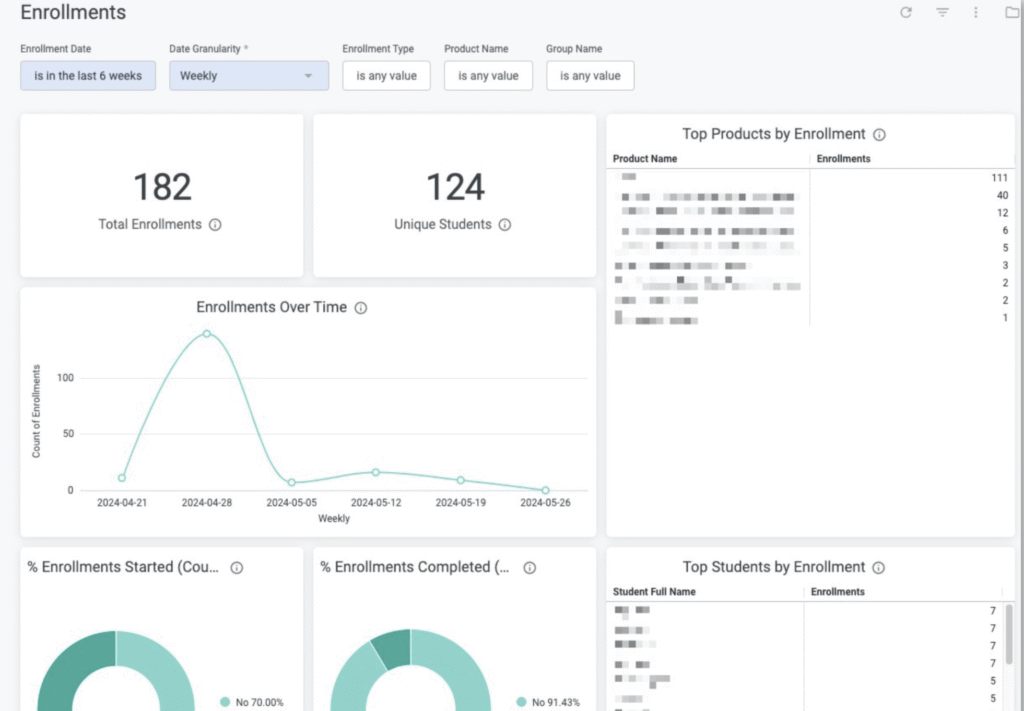Open the Enrollment Type filter
1024x711 pixels.
[387, 76]
